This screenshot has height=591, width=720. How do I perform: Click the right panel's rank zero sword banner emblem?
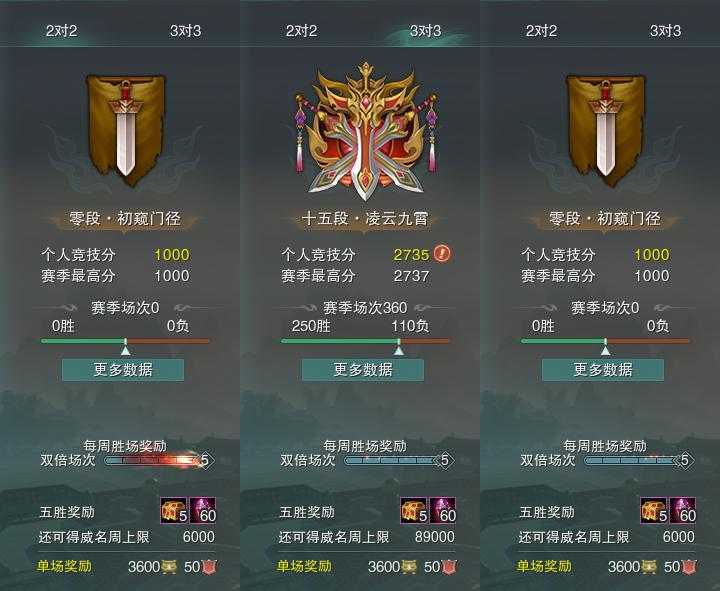coord(606,130)
